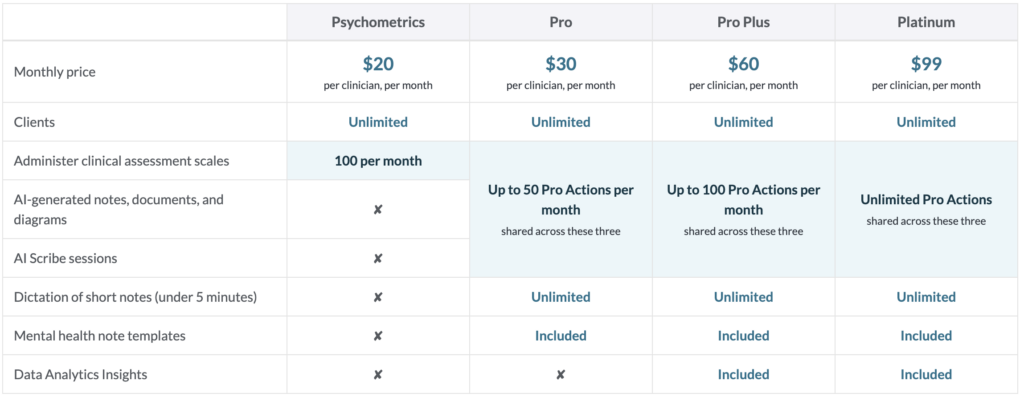Click the X icon for Pro Data Analytics
The image size is (1024, 397).
pos(560,375)
